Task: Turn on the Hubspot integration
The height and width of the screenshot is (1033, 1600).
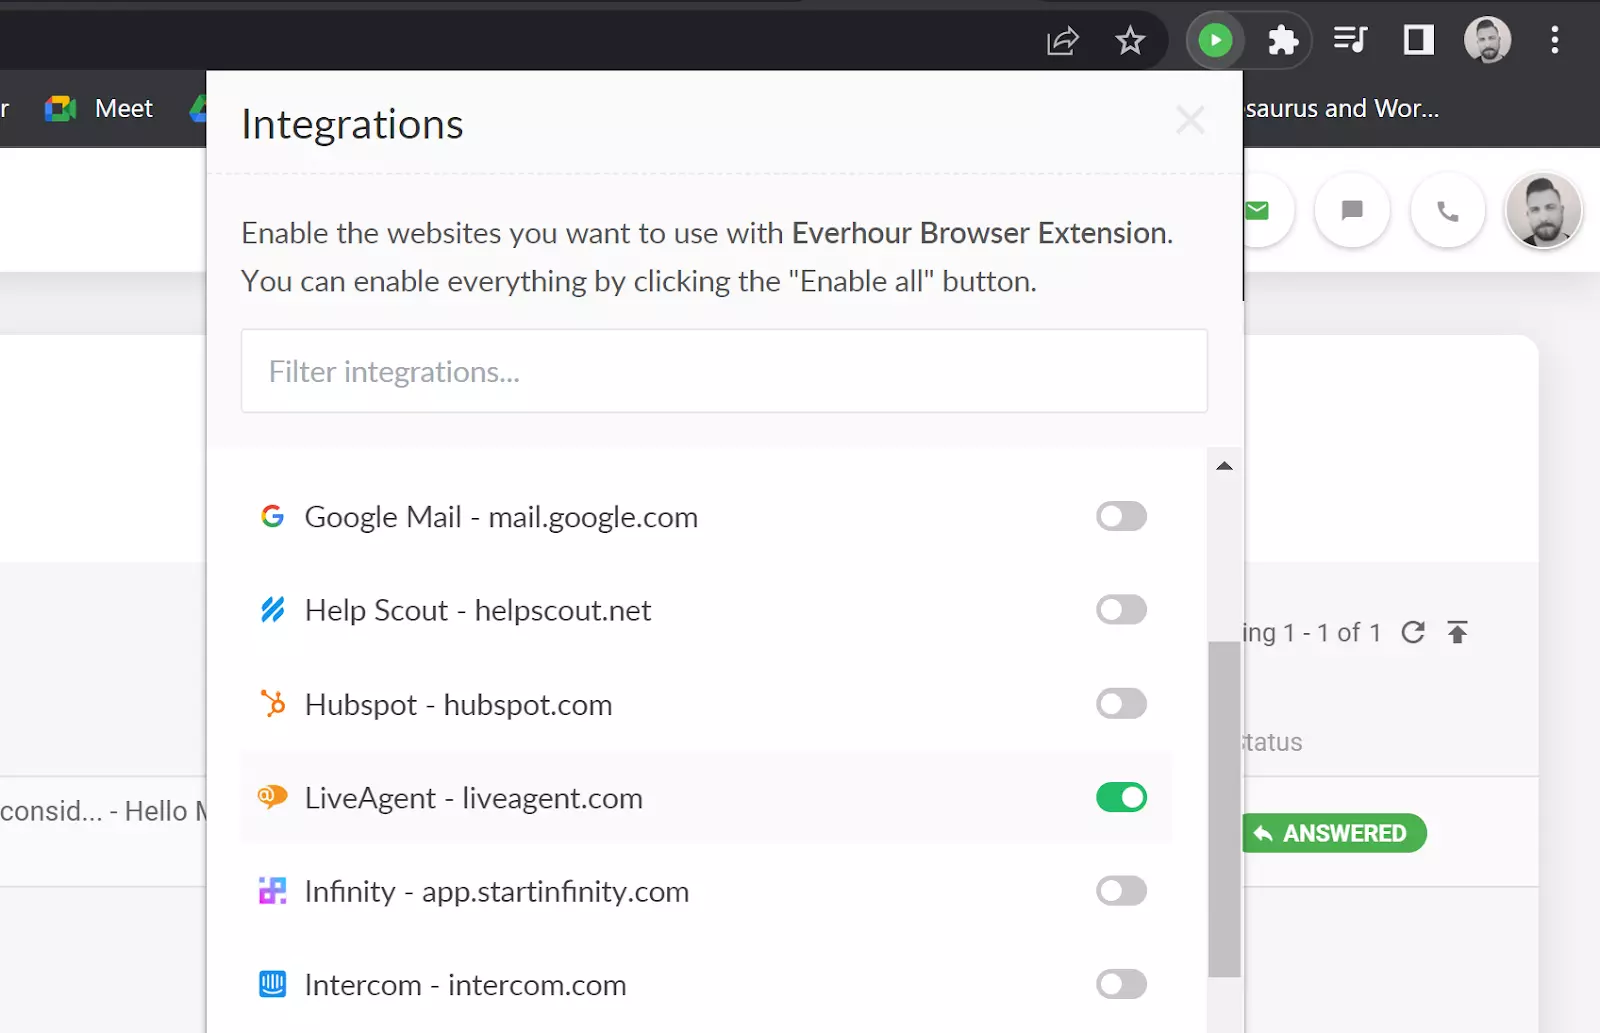Action: point(1120,703)
